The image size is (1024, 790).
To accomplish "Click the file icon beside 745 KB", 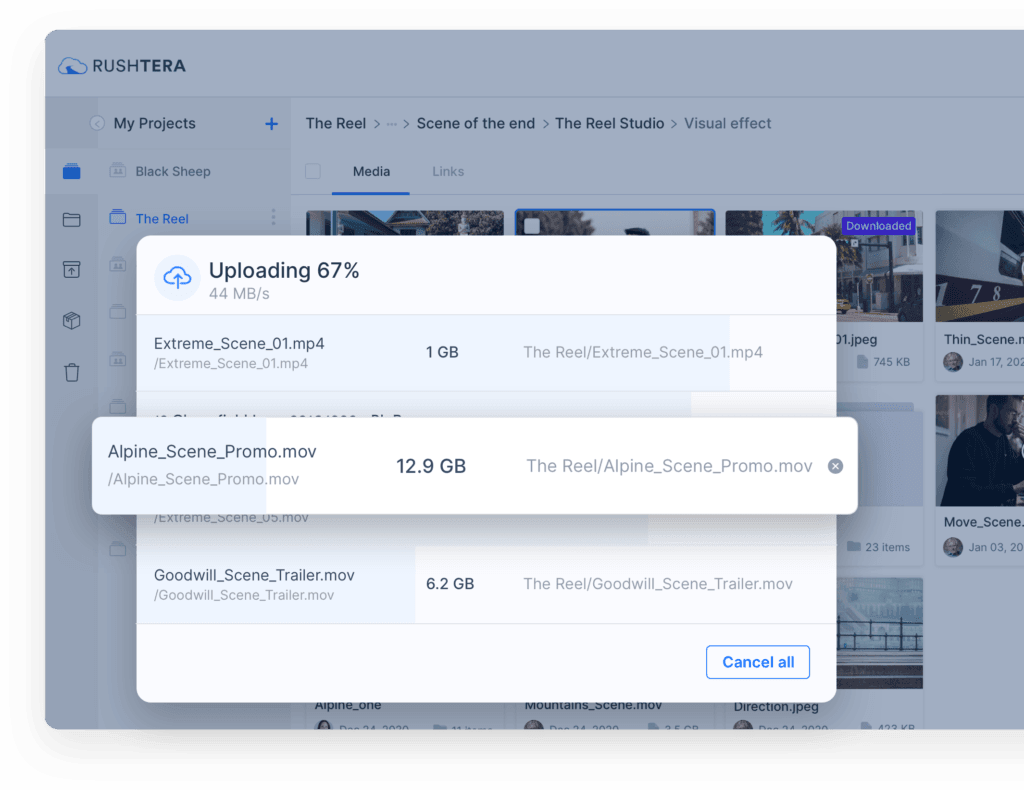I will point(862,362).
